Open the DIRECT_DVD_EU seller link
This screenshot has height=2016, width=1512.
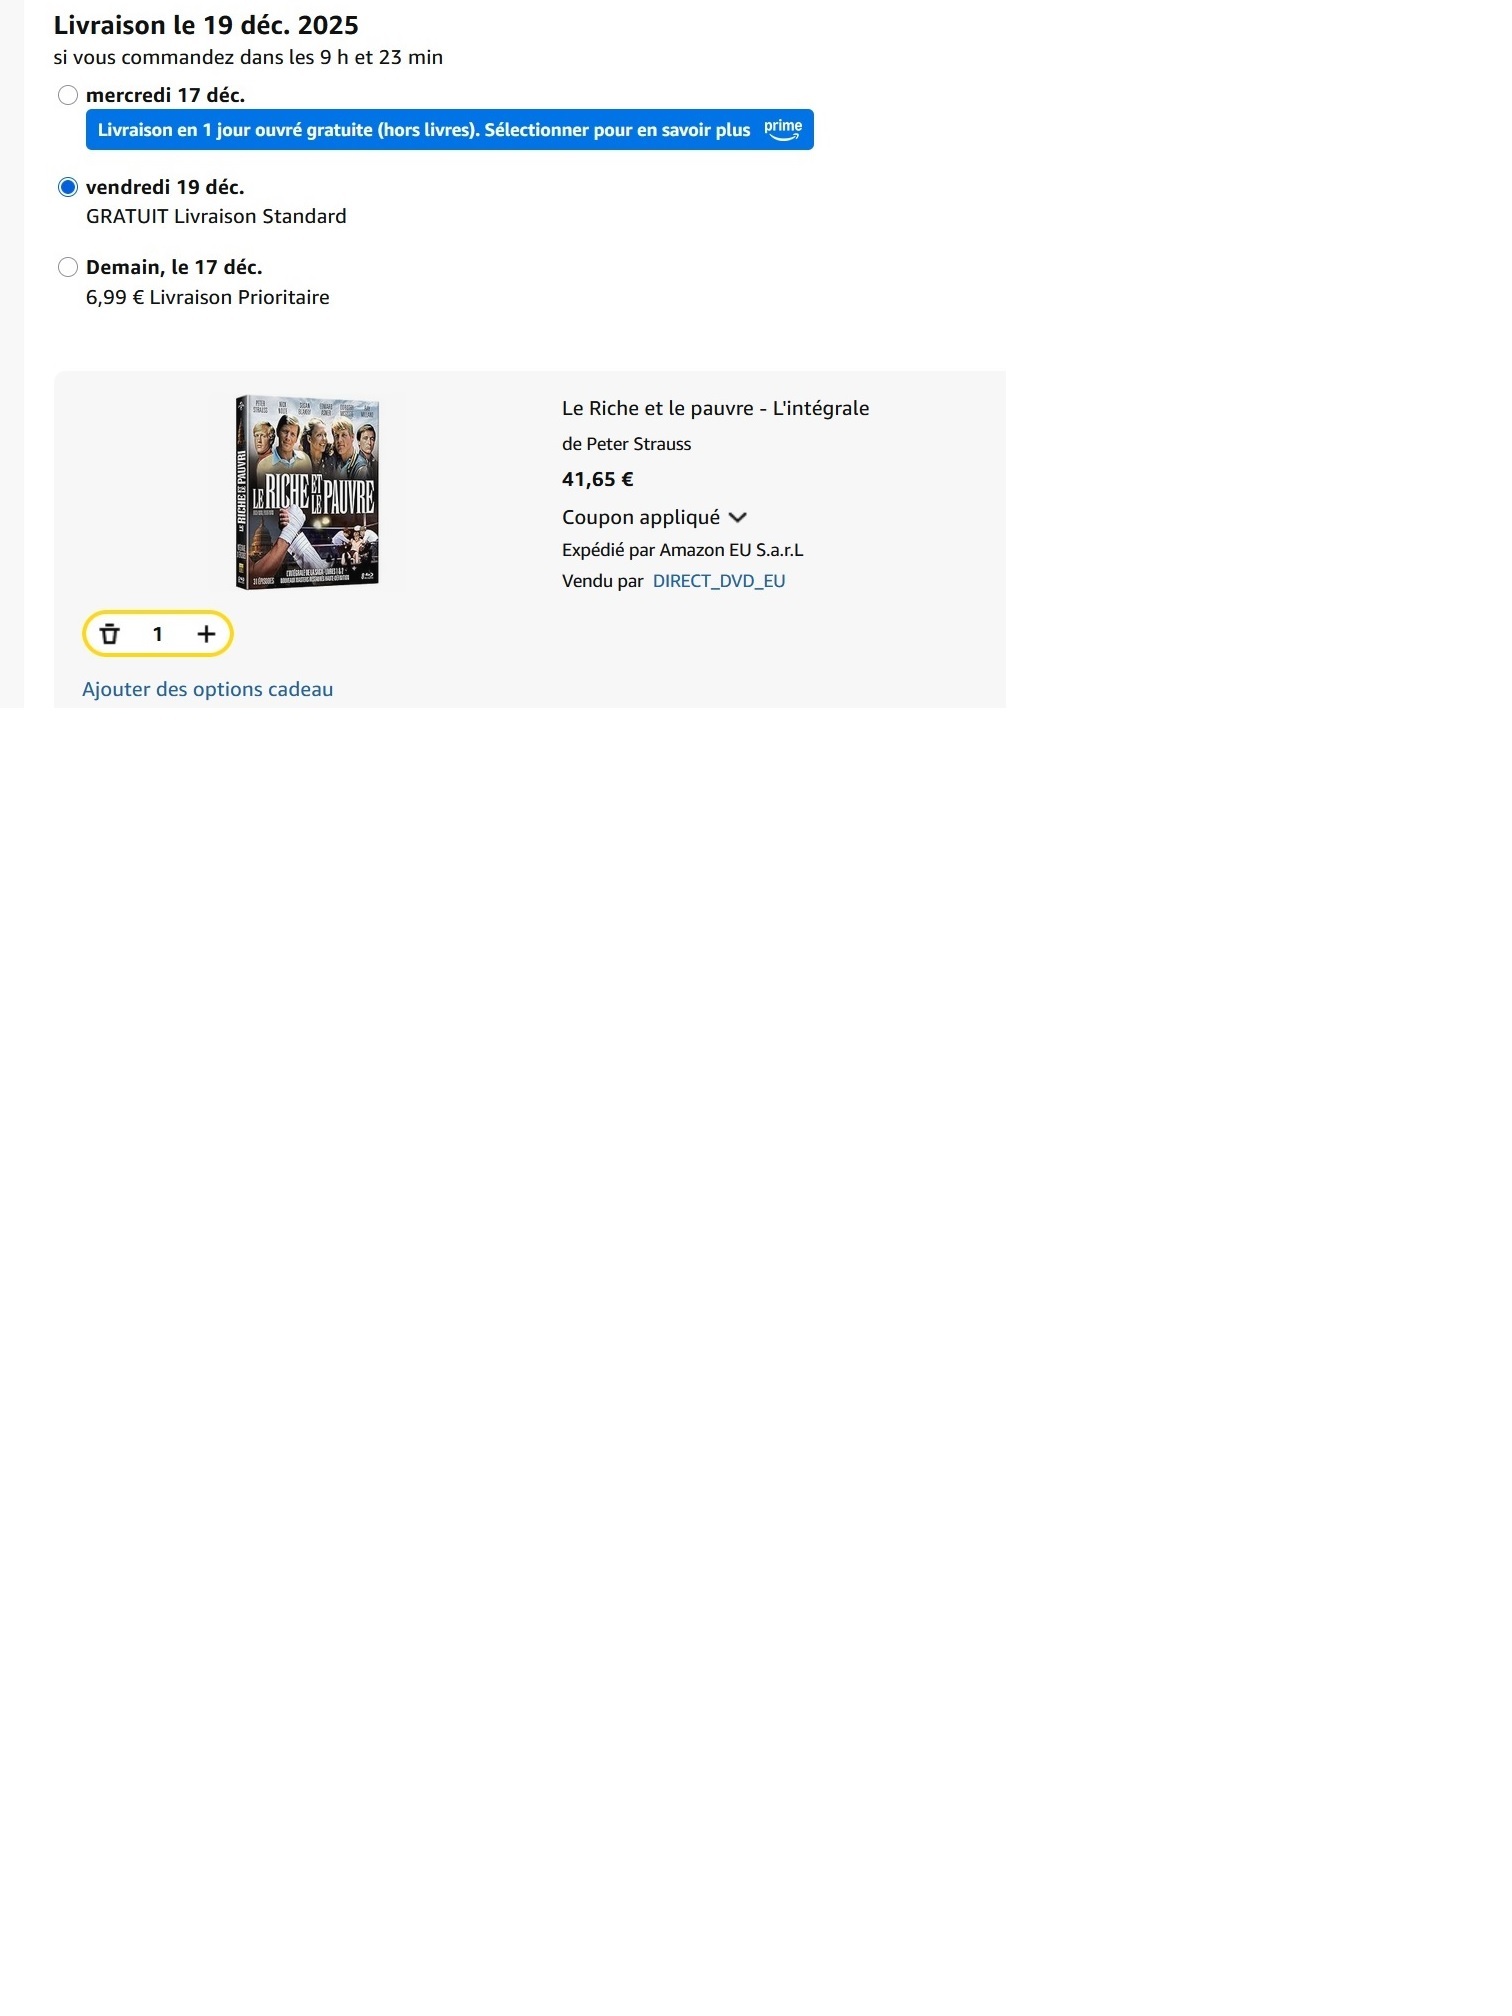click(x=719, y=581)
